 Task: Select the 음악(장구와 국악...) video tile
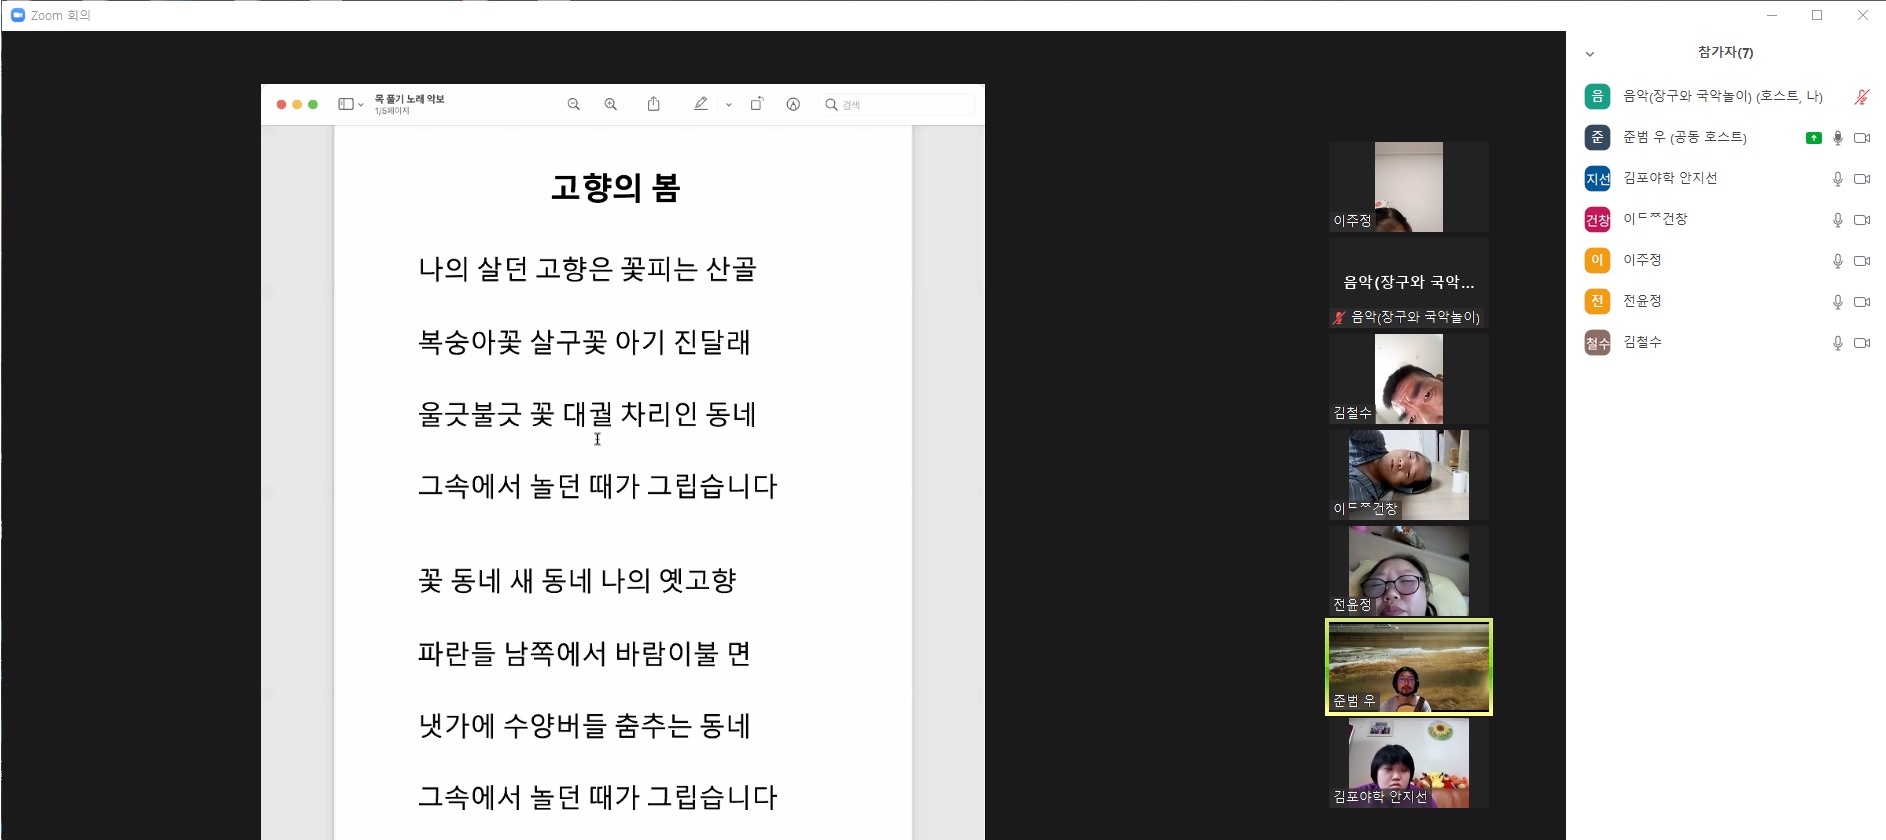point(1408,283)
